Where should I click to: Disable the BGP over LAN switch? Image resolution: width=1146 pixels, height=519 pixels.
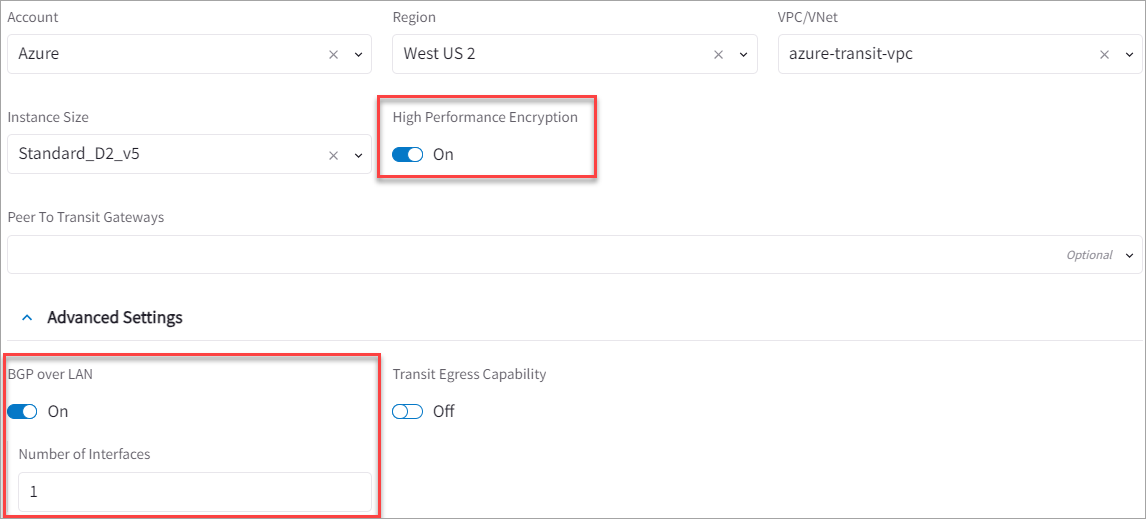pyautogui.click(x=22, y=412)
